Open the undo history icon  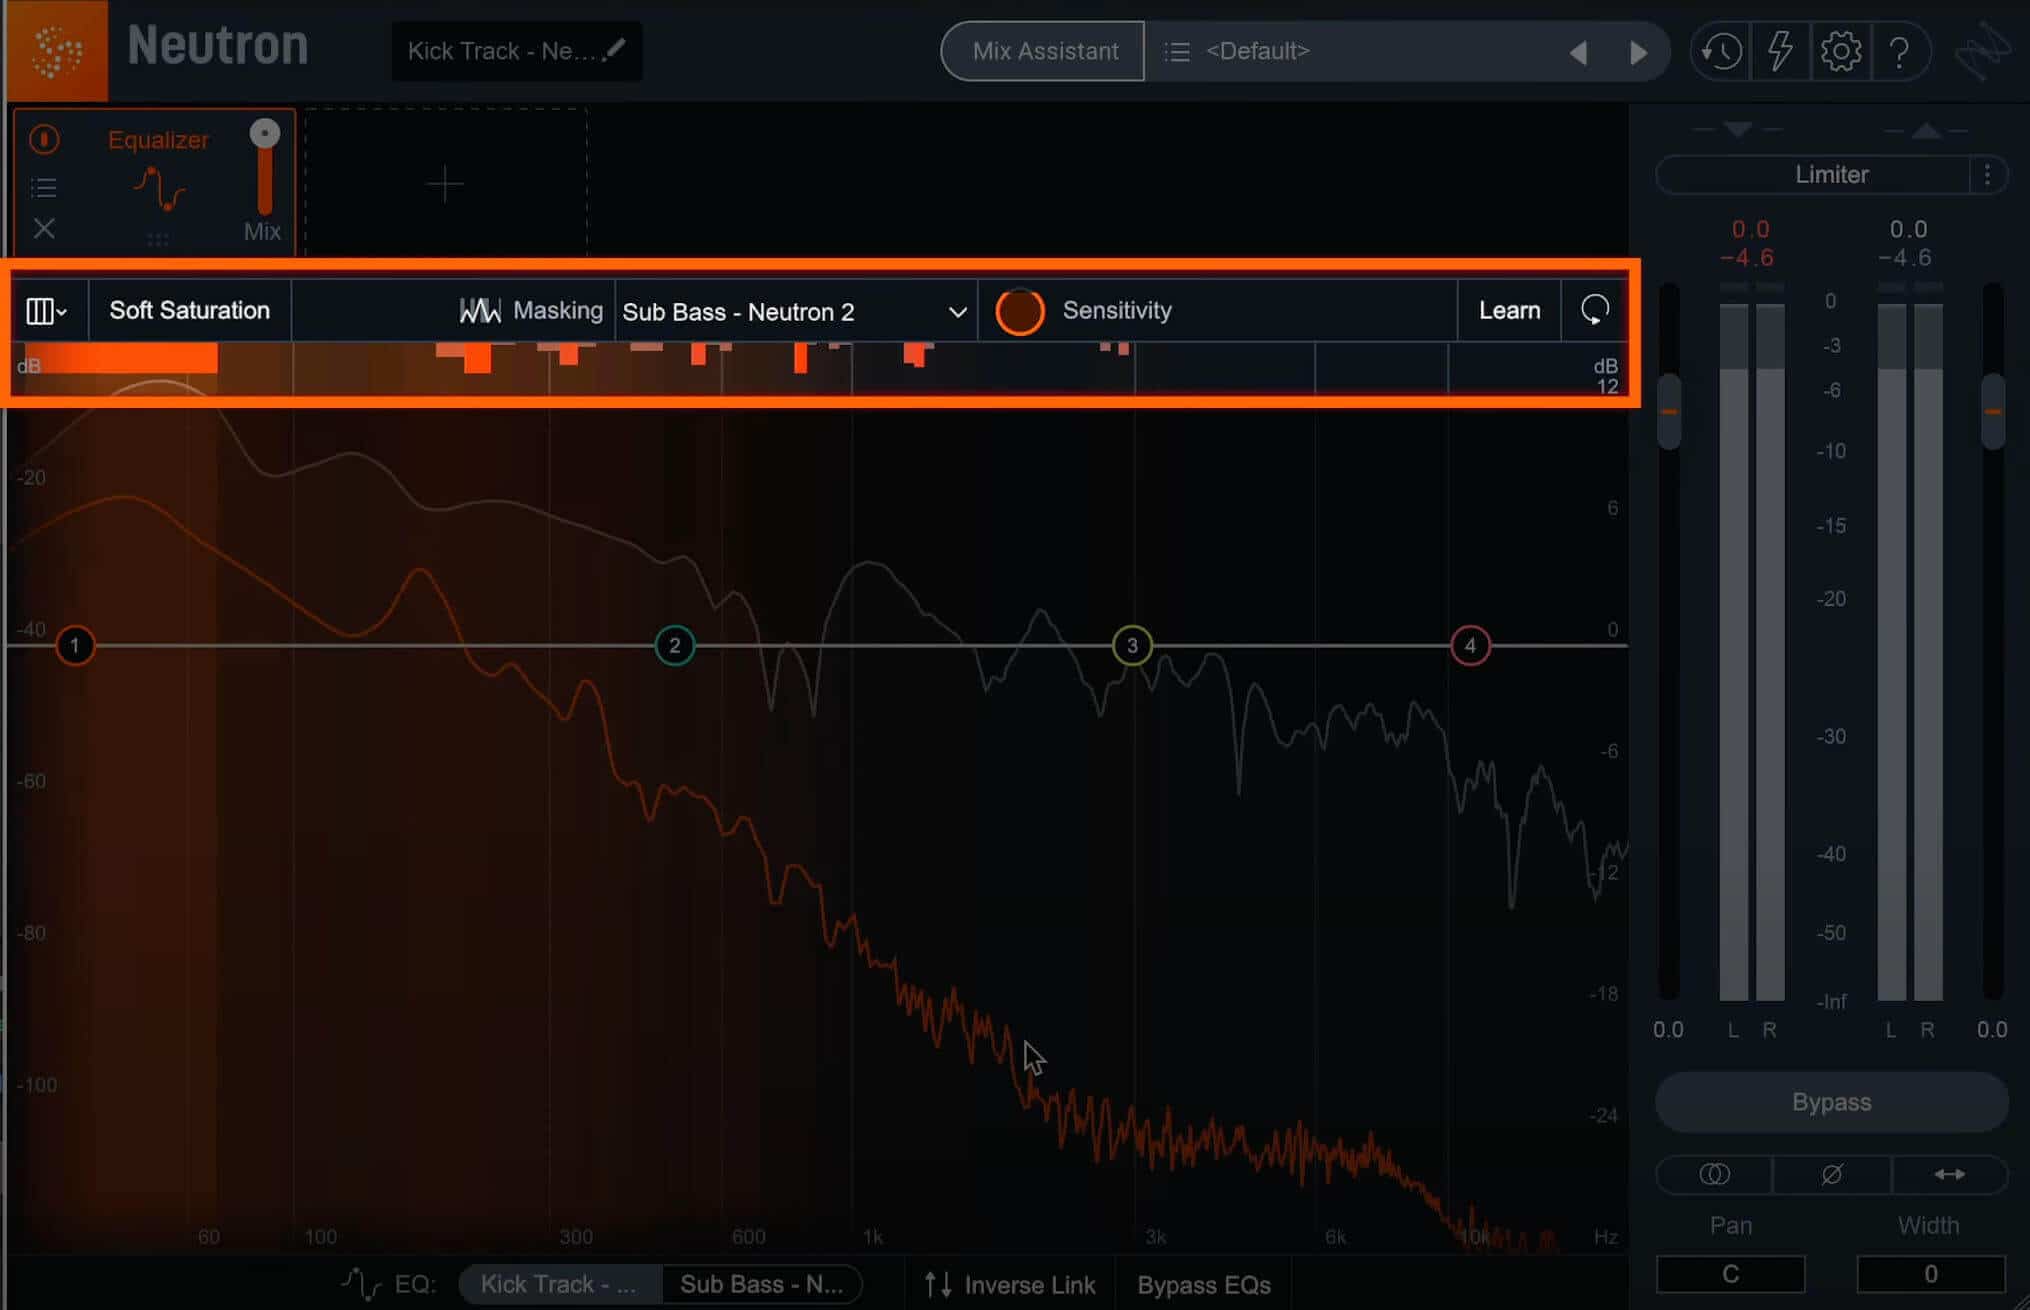[1720, 51]
